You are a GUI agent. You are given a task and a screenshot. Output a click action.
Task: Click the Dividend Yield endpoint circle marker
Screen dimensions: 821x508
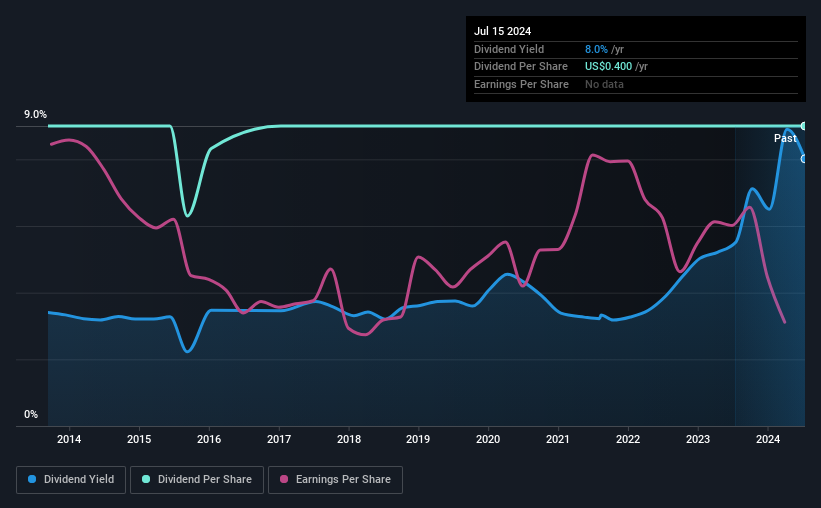tap(804, 159)
